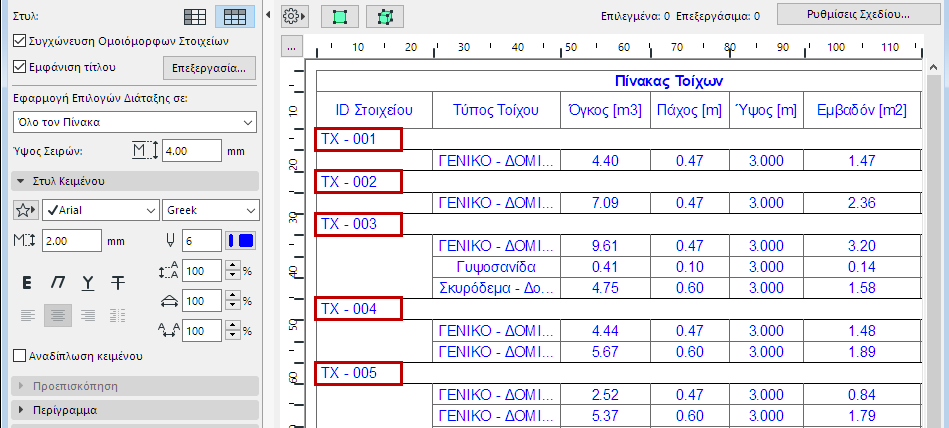This screenshot has height=428, width=949.
Task: Click the area value 1.89 cell
Action: [862, 352]
